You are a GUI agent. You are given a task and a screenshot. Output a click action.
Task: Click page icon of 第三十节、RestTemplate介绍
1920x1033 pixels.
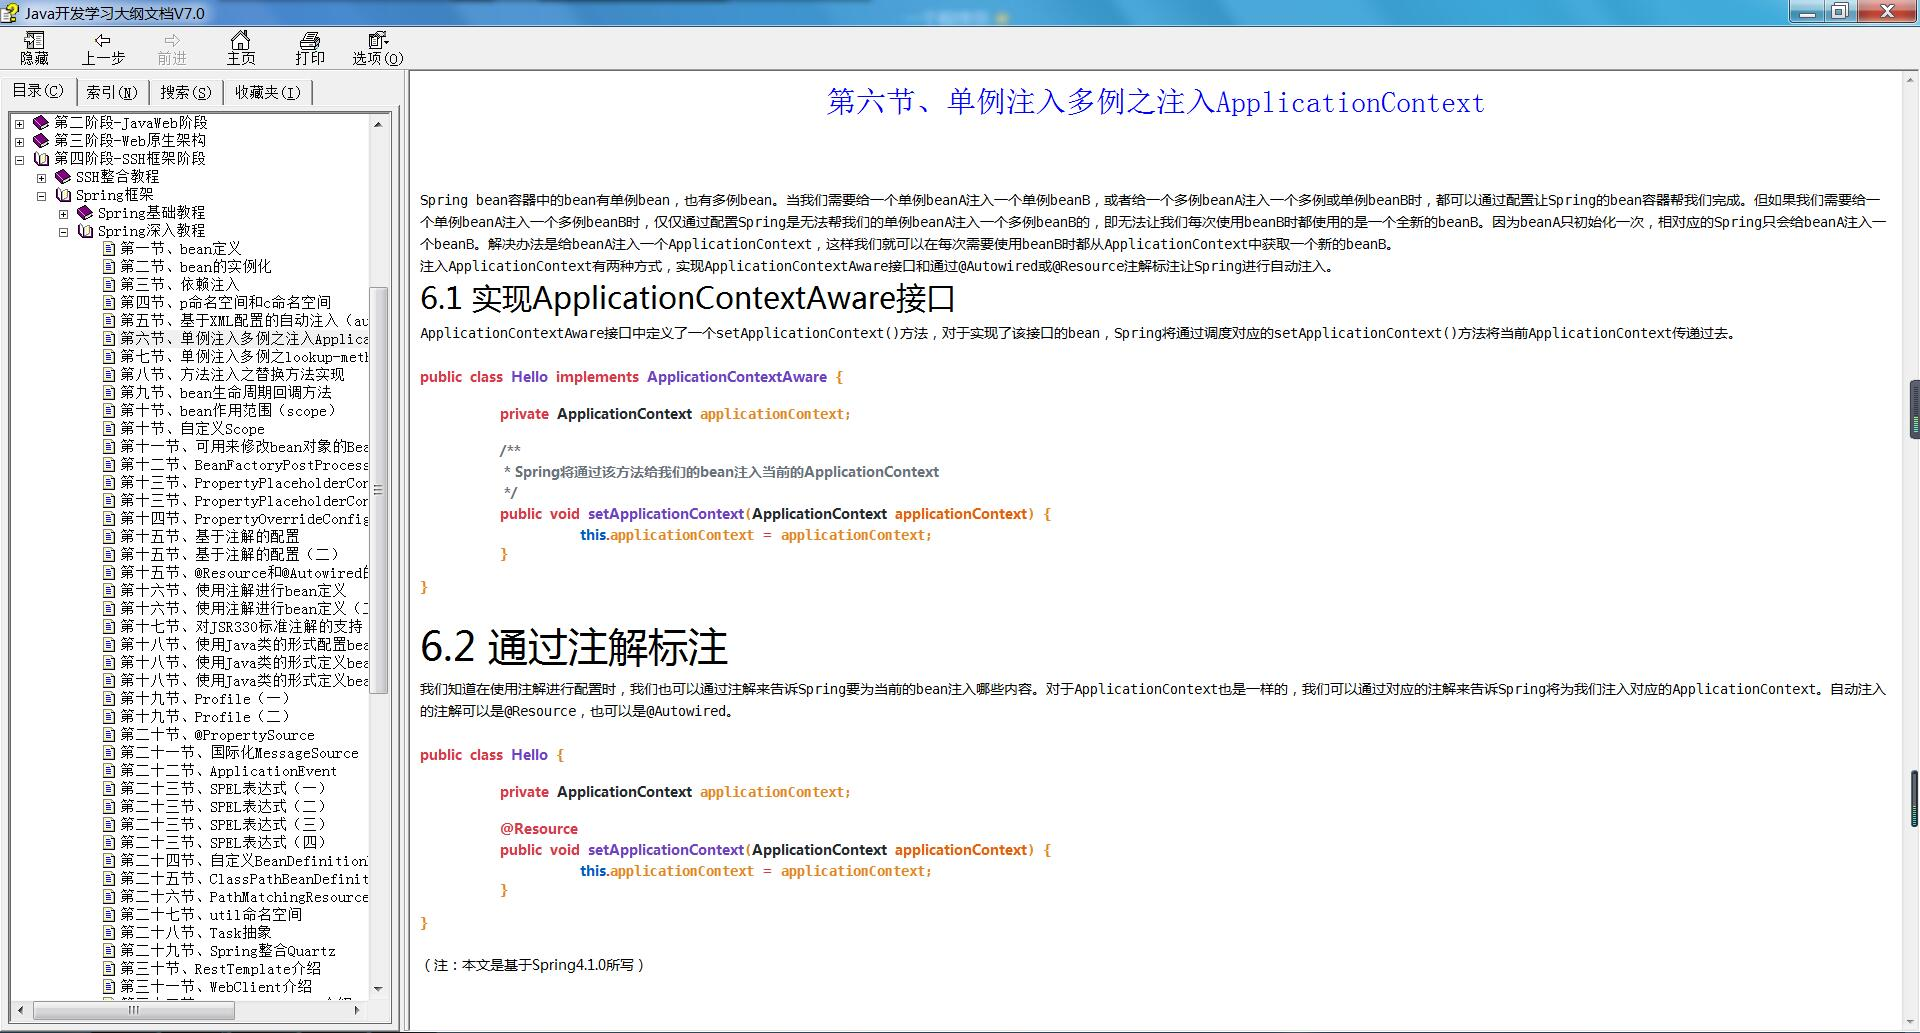click(109, 969)
